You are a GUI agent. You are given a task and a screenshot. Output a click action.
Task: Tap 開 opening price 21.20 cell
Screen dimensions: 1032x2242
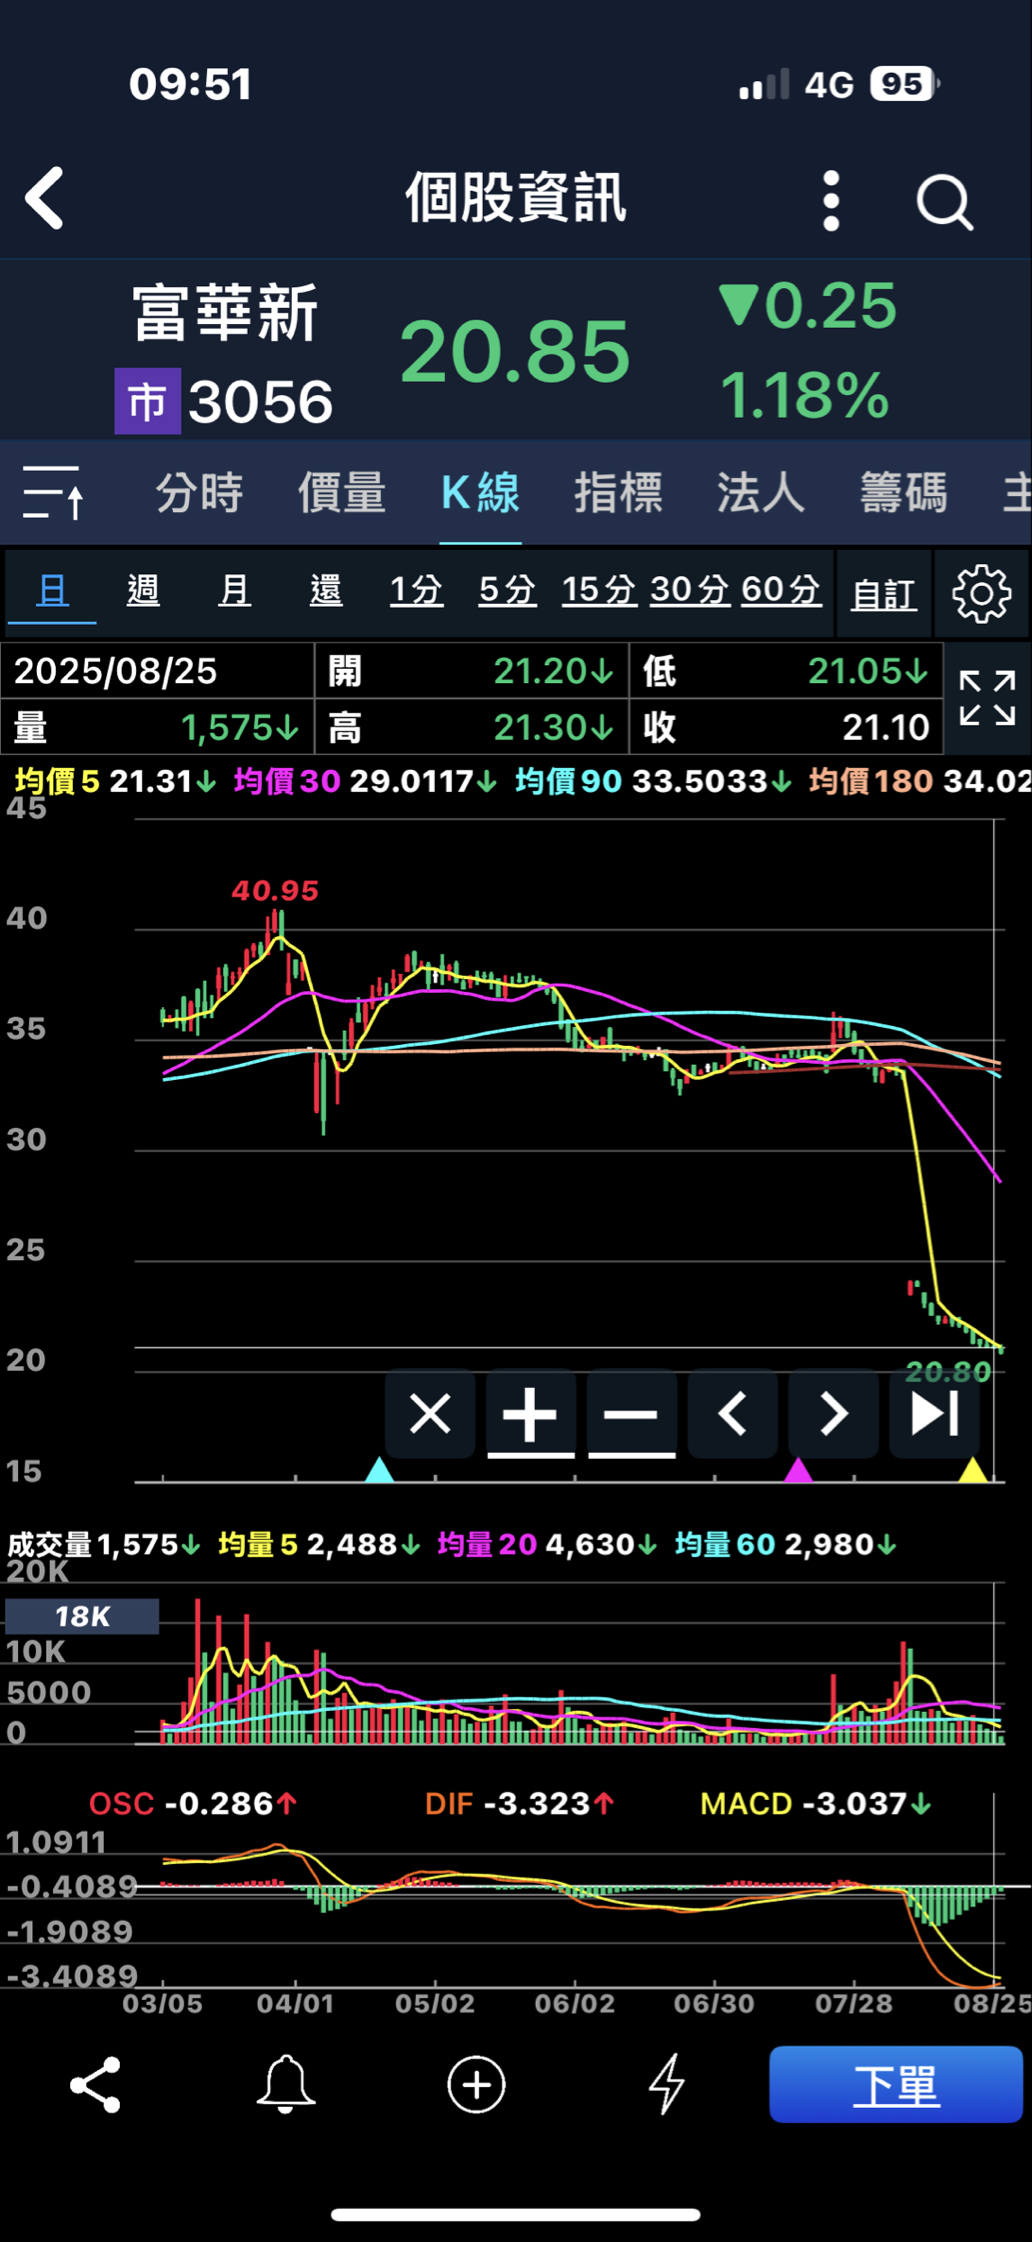click(472, 671)
